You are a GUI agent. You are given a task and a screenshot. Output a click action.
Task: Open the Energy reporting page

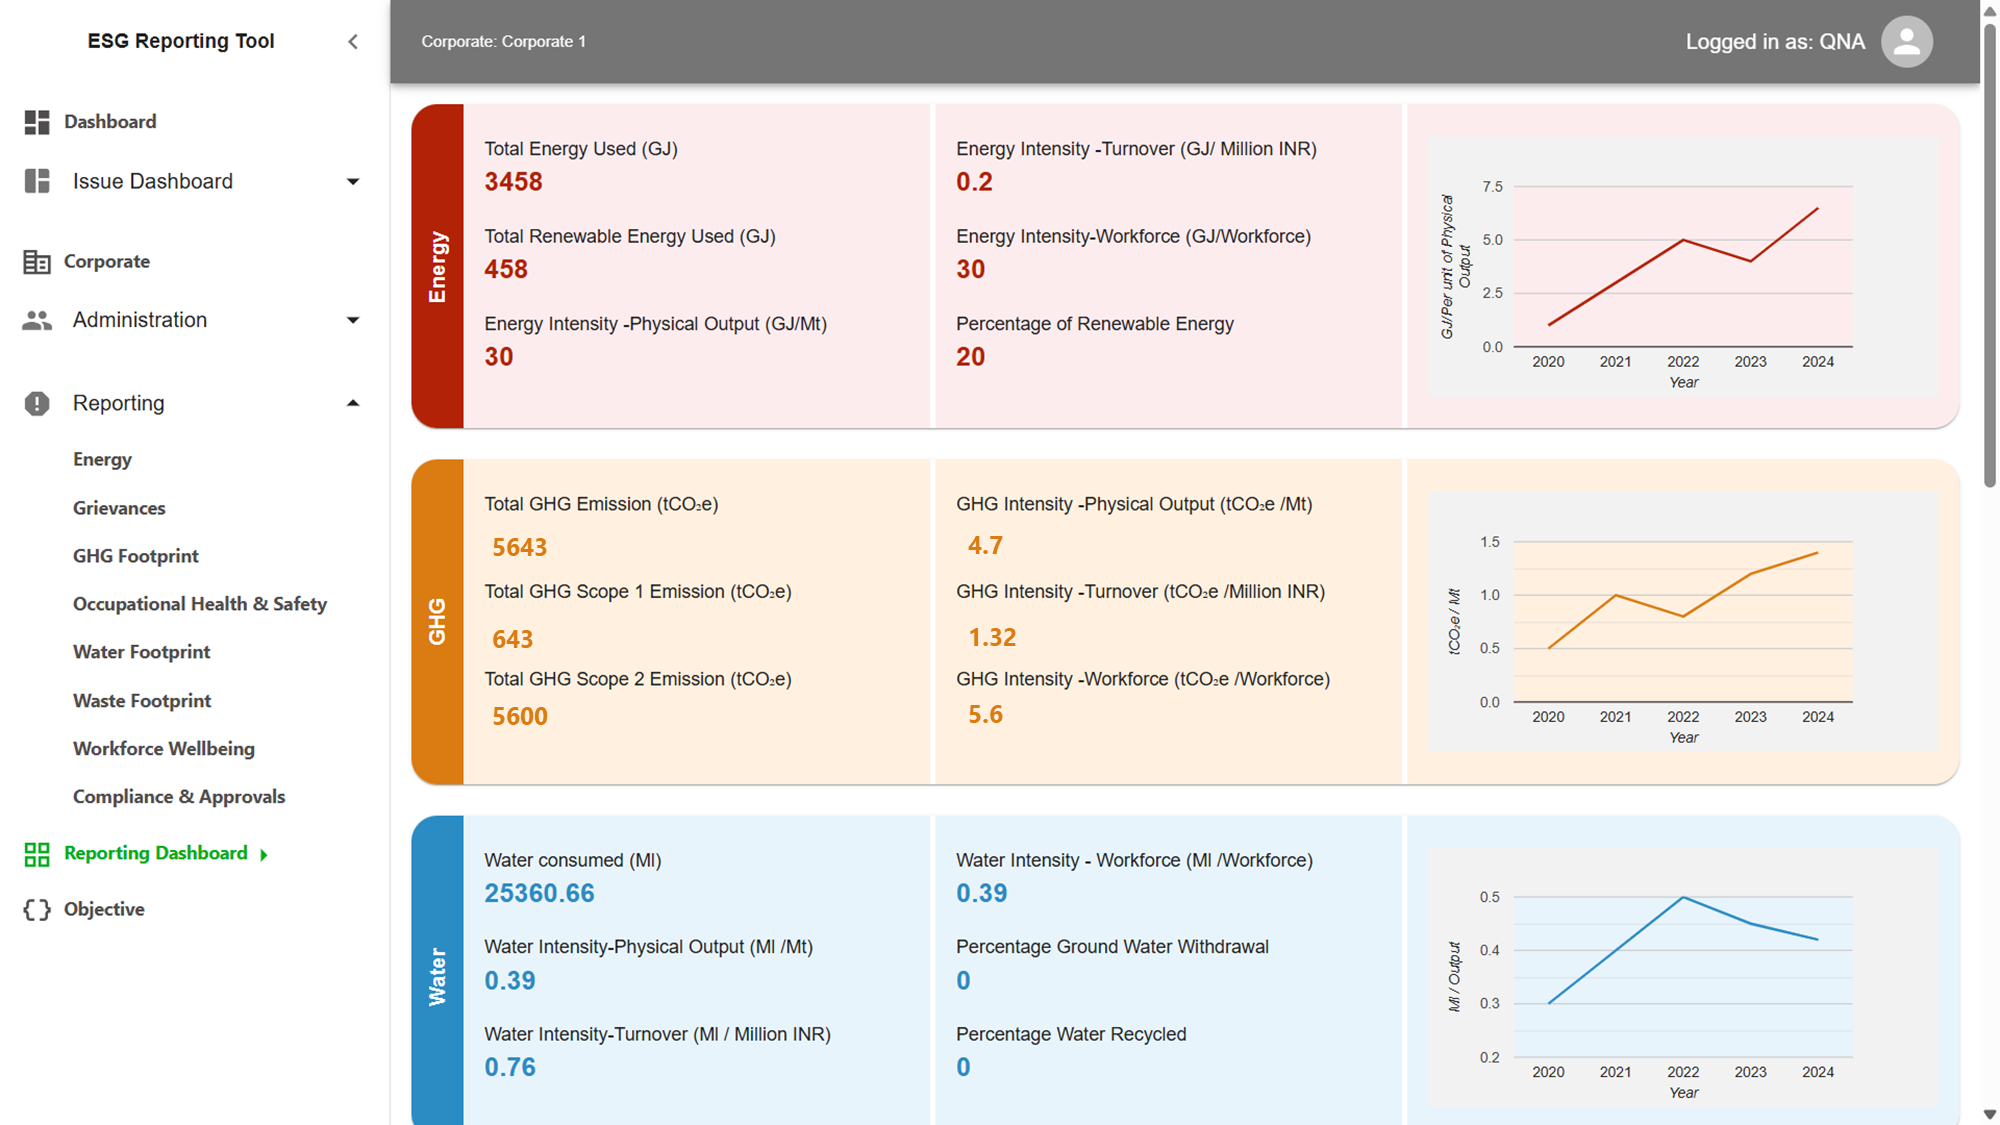(x=102, y=459)
